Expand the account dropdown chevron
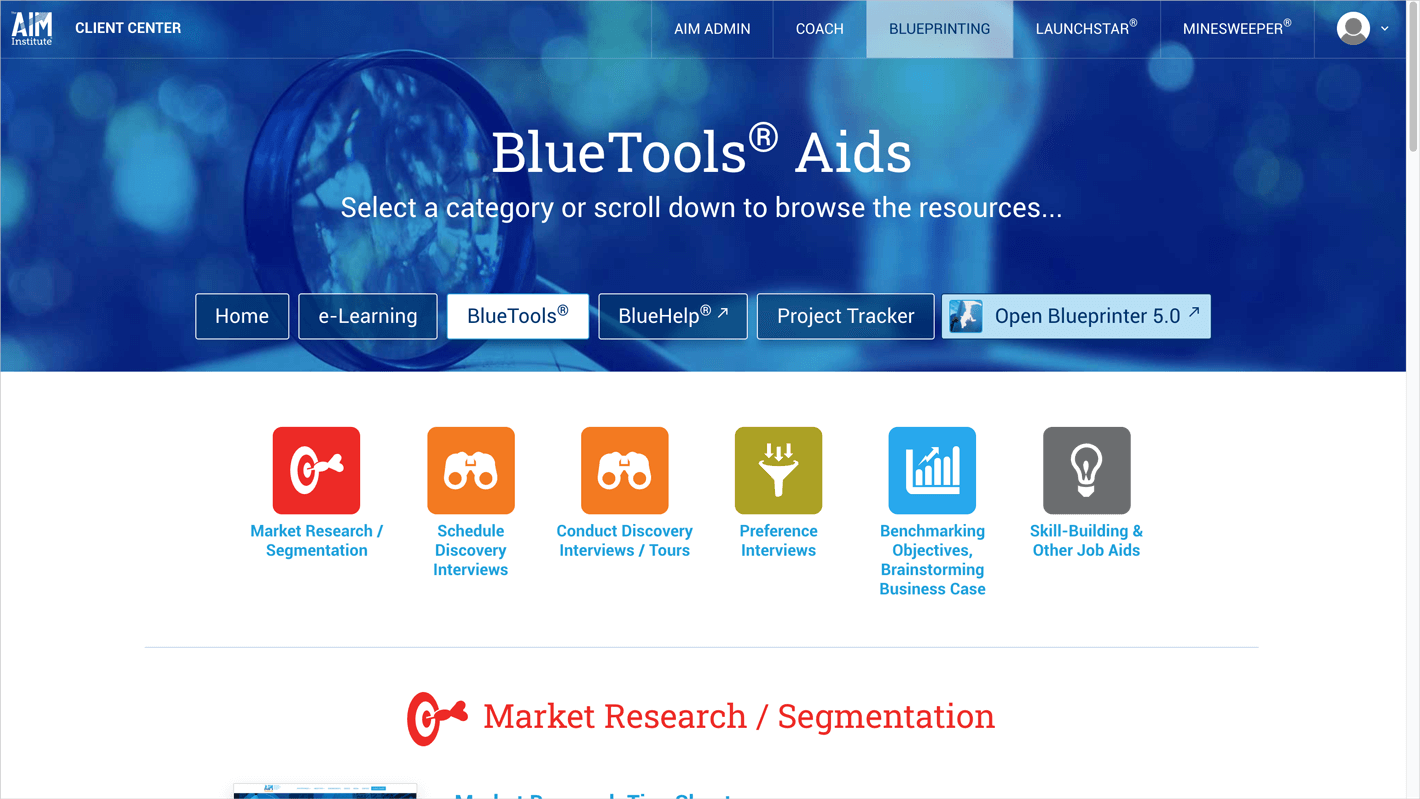Viewport: 1420px width, 799px height. coord(1385,29)
